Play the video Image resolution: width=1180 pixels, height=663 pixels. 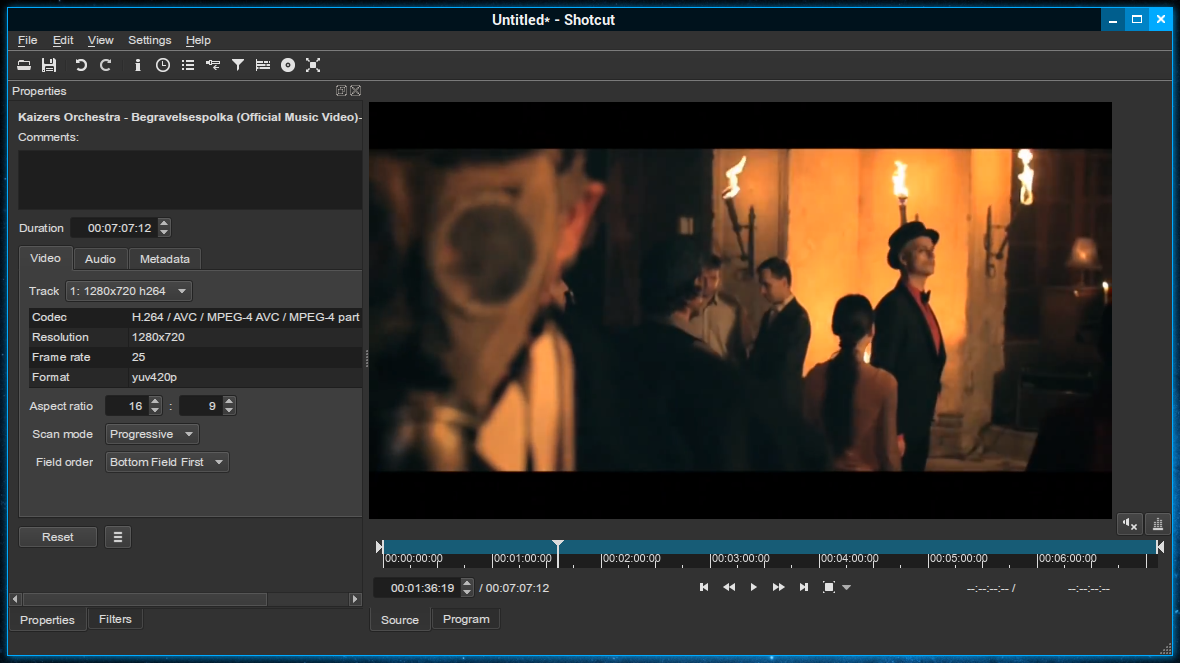[x=753, y=587]
